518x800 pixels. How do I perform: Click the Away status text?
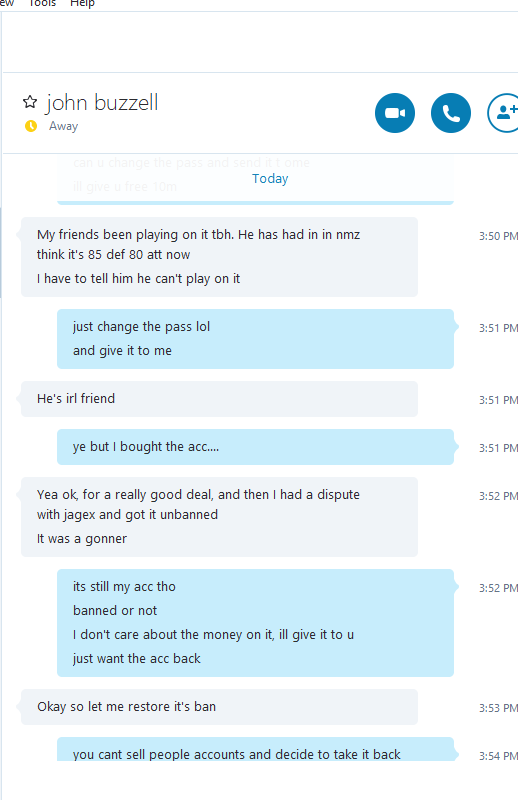point(63,126)
